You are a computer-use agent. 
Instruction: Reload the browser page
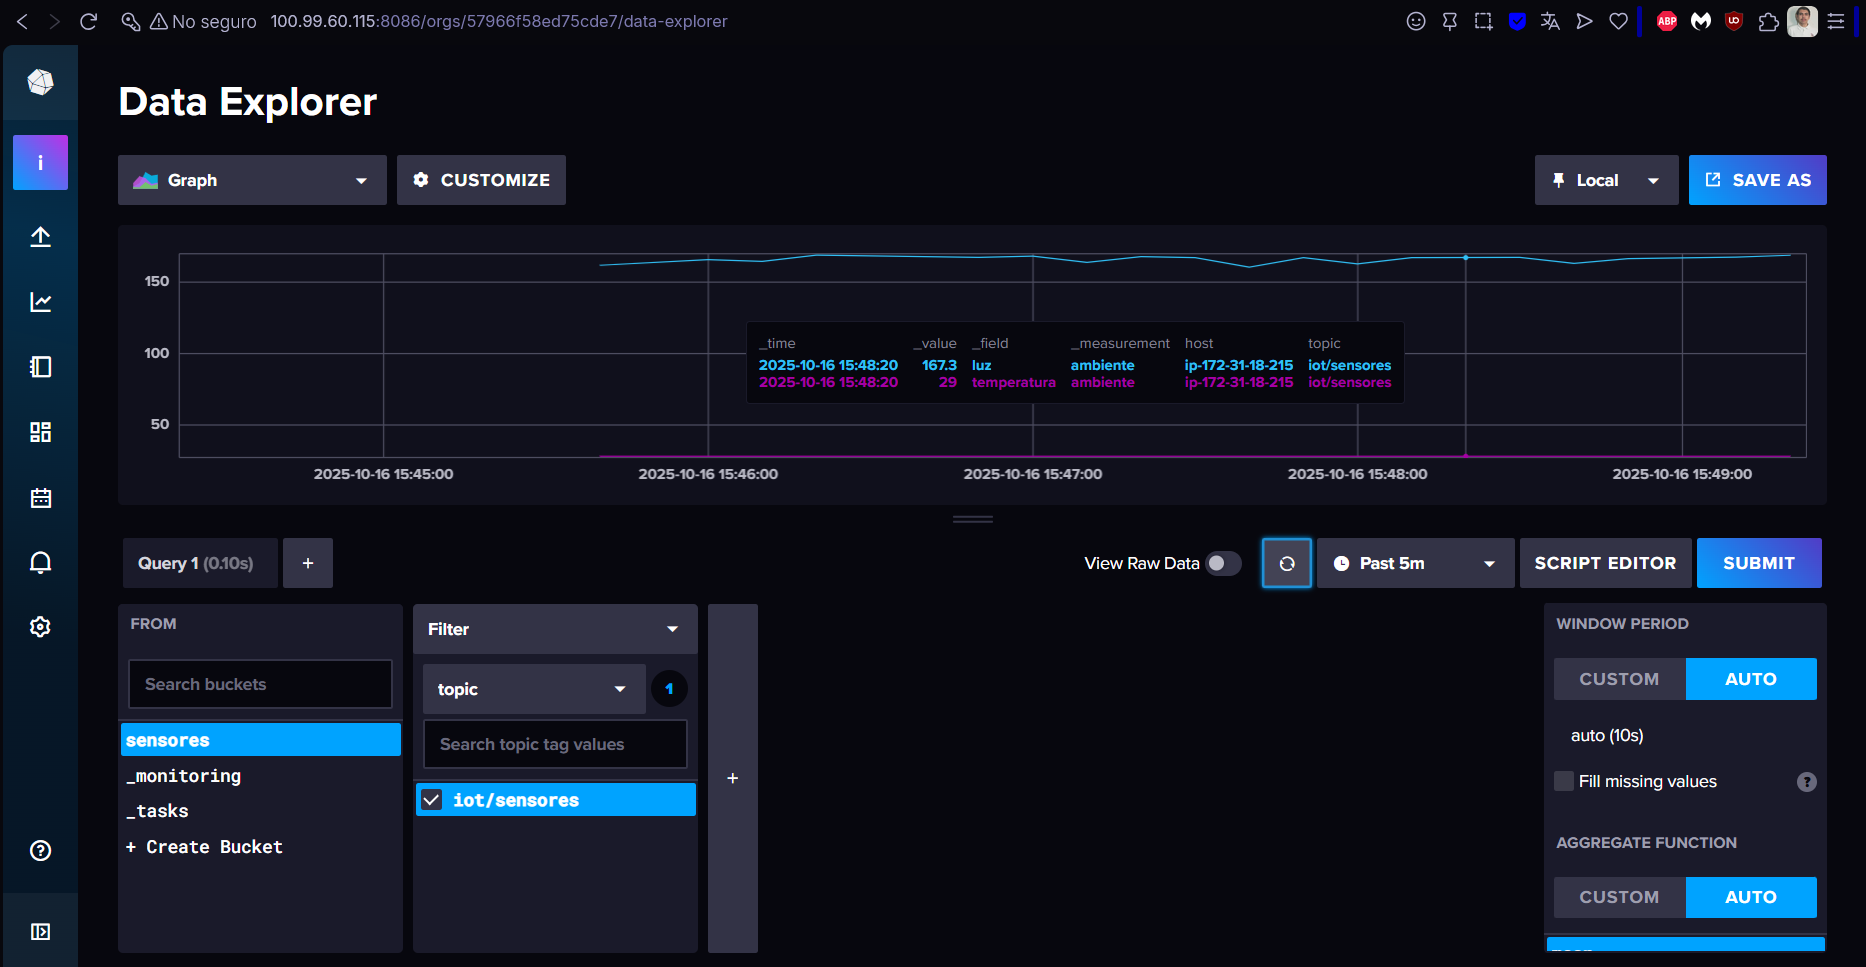point(88,21)
